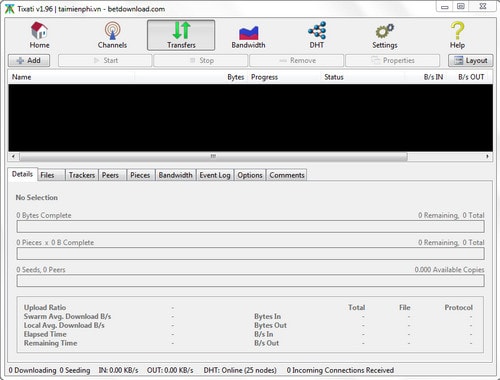Click '0 Downloading' in status bar
Screen dimensions: 500x380
coord(33,370)
